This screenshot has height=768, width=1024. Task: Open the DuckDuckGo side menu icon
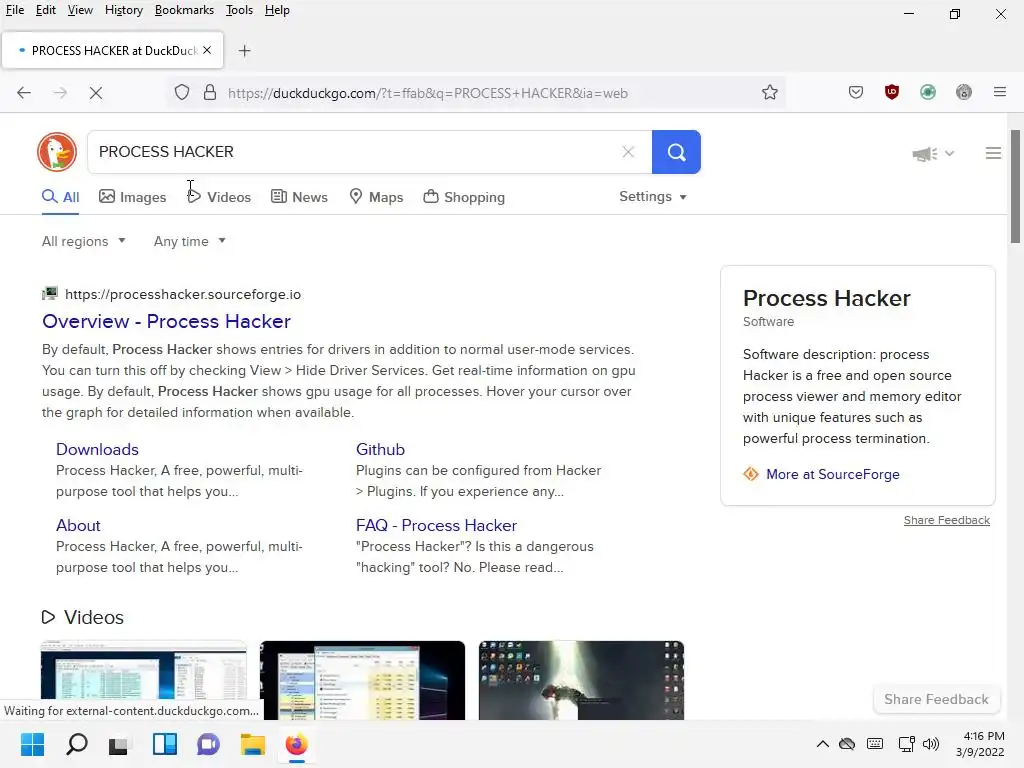tap(993, 153)
